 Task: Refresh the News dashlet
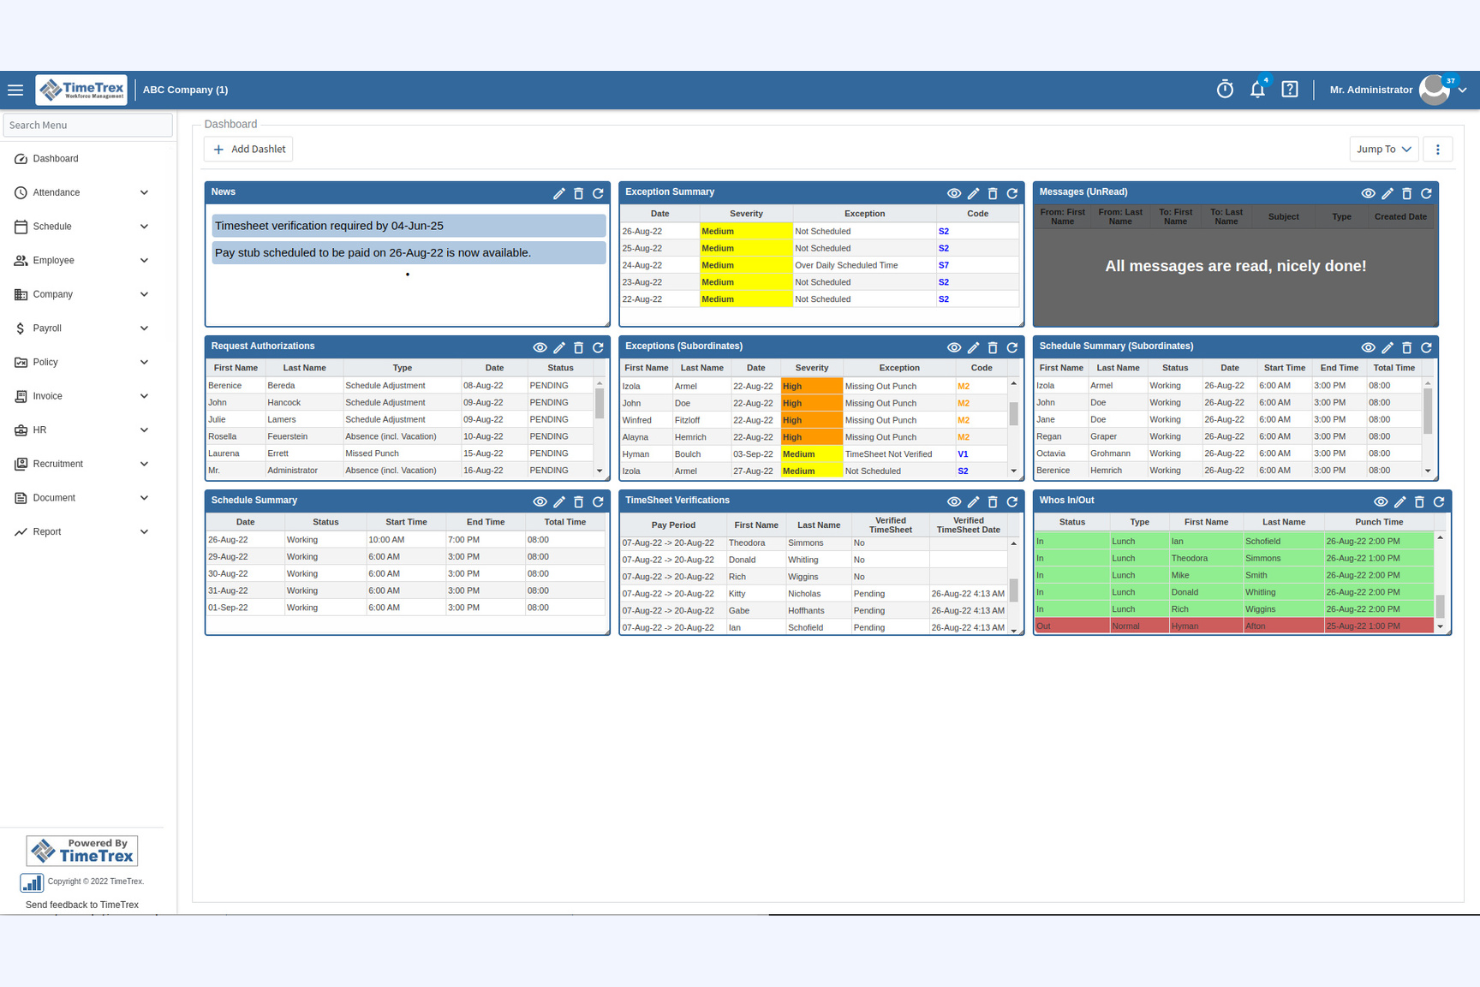(x=598, y=193)
